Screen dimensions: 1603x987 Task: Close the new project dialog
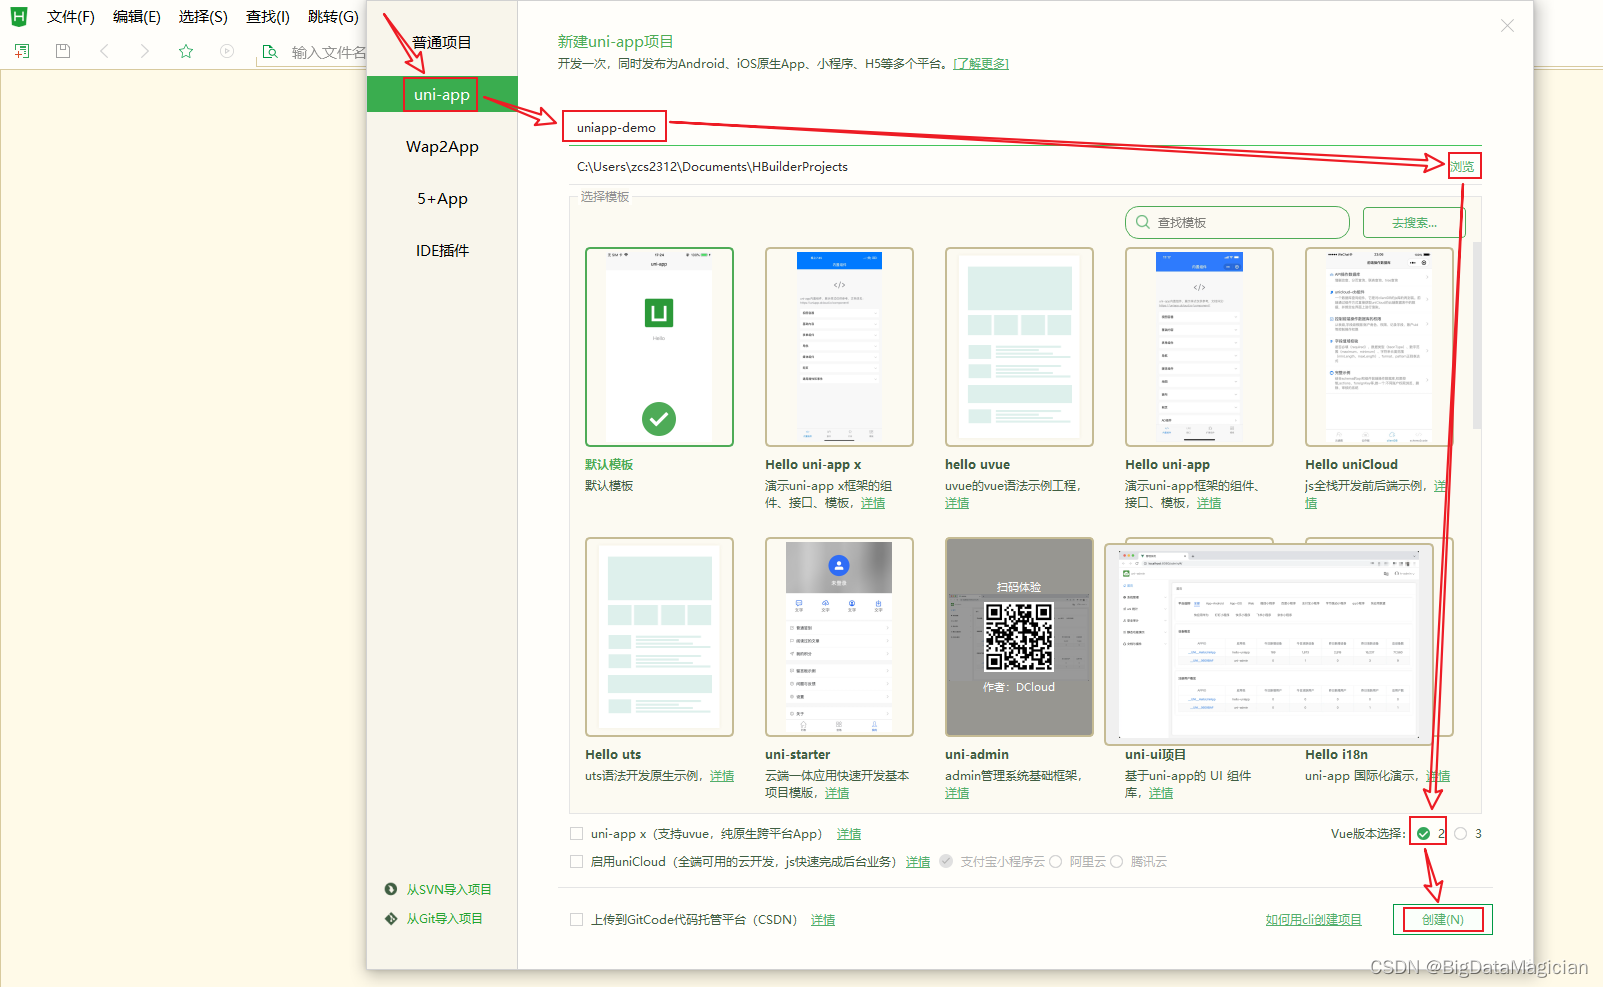(1507, 26)
